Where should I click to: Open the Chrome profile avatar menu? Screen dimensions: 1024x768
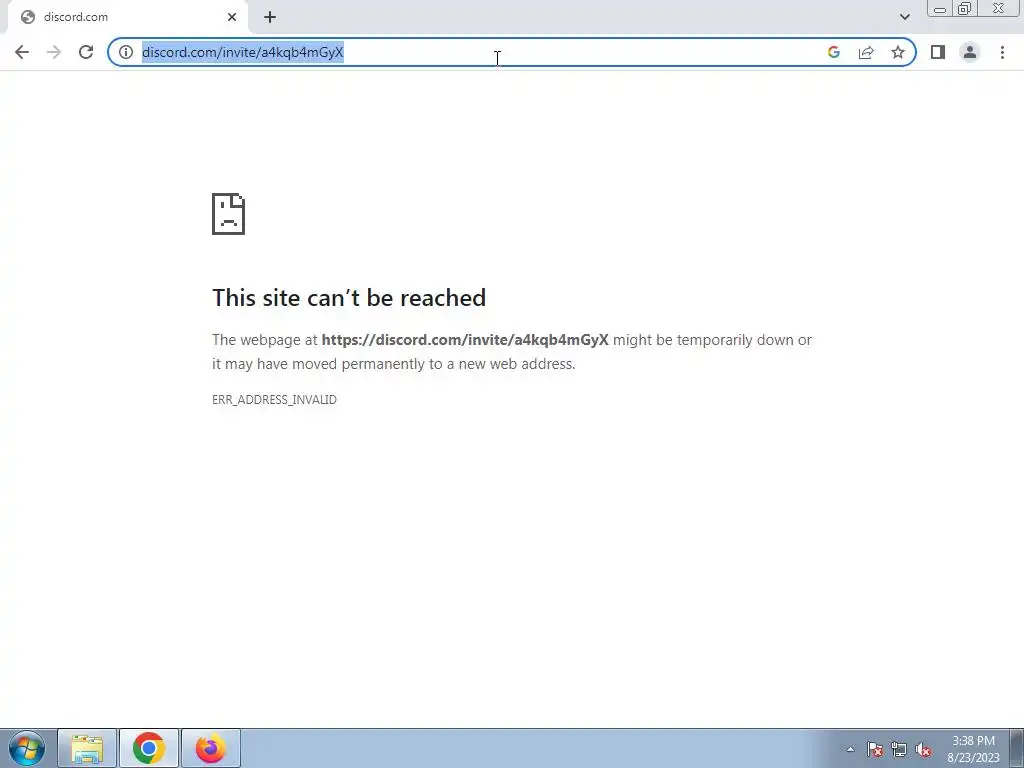point(970,52)
